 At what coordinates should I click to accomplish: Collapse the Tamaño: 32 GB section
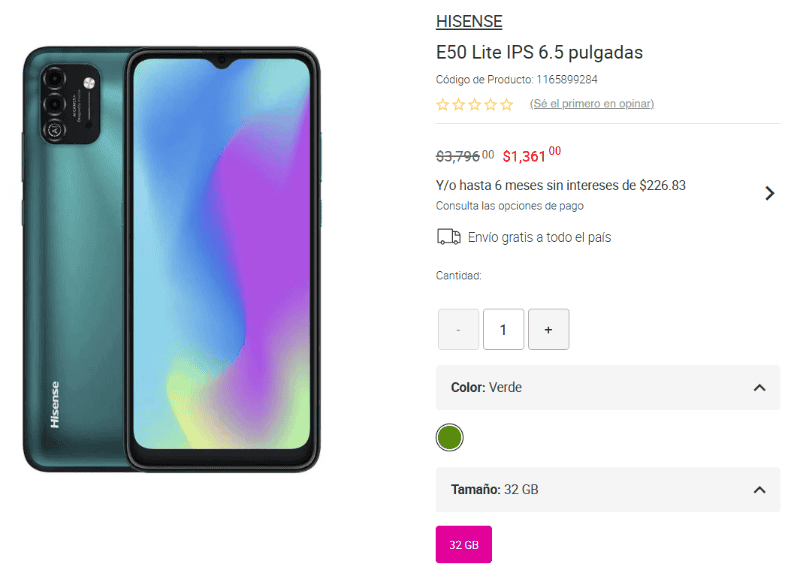pos(759,489)
